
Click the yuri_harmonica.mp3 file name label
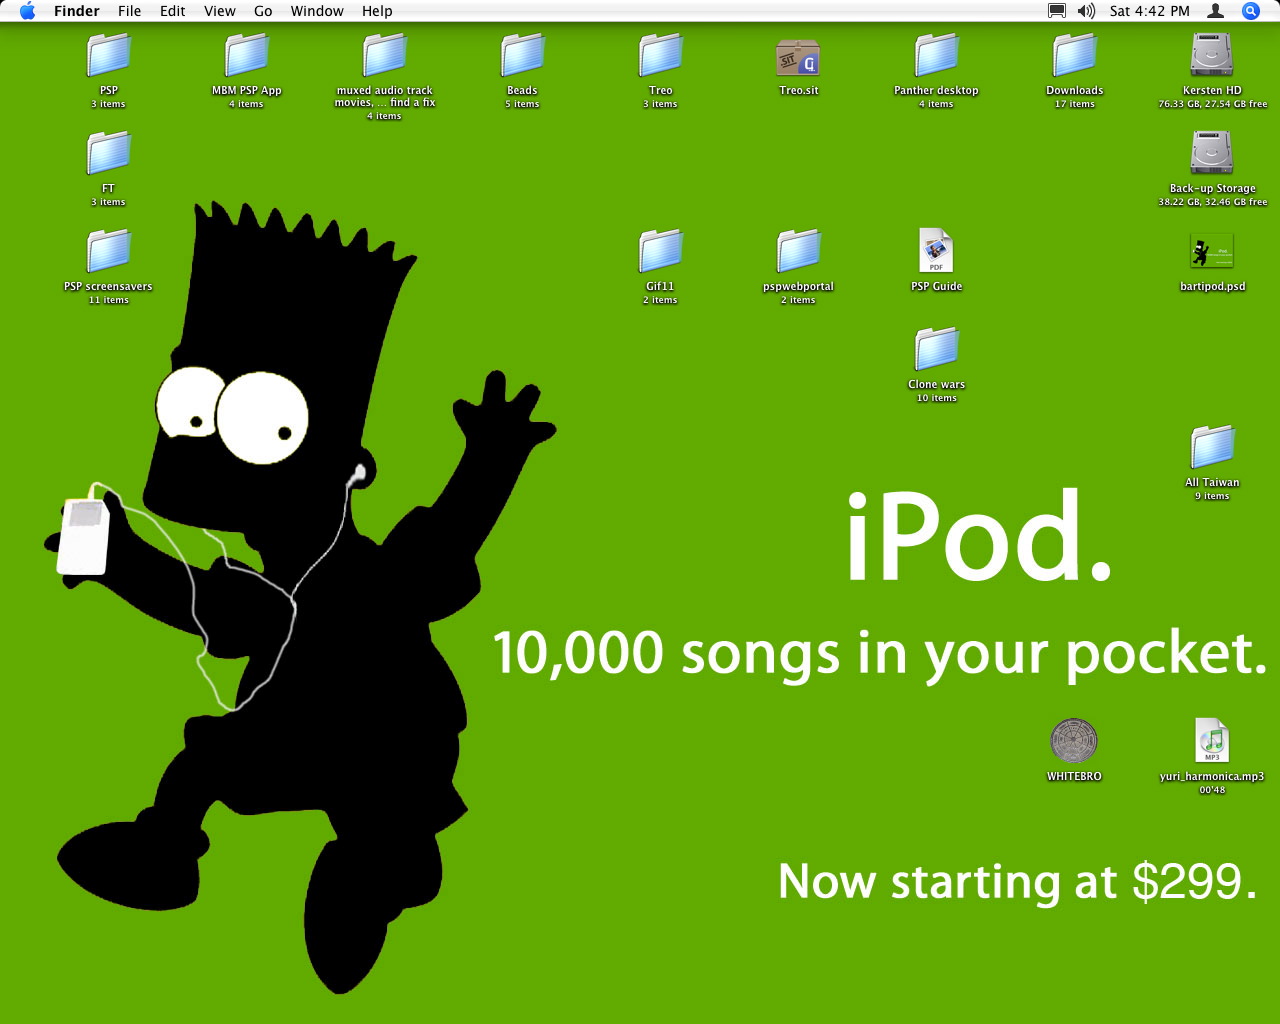[1212, 776]
